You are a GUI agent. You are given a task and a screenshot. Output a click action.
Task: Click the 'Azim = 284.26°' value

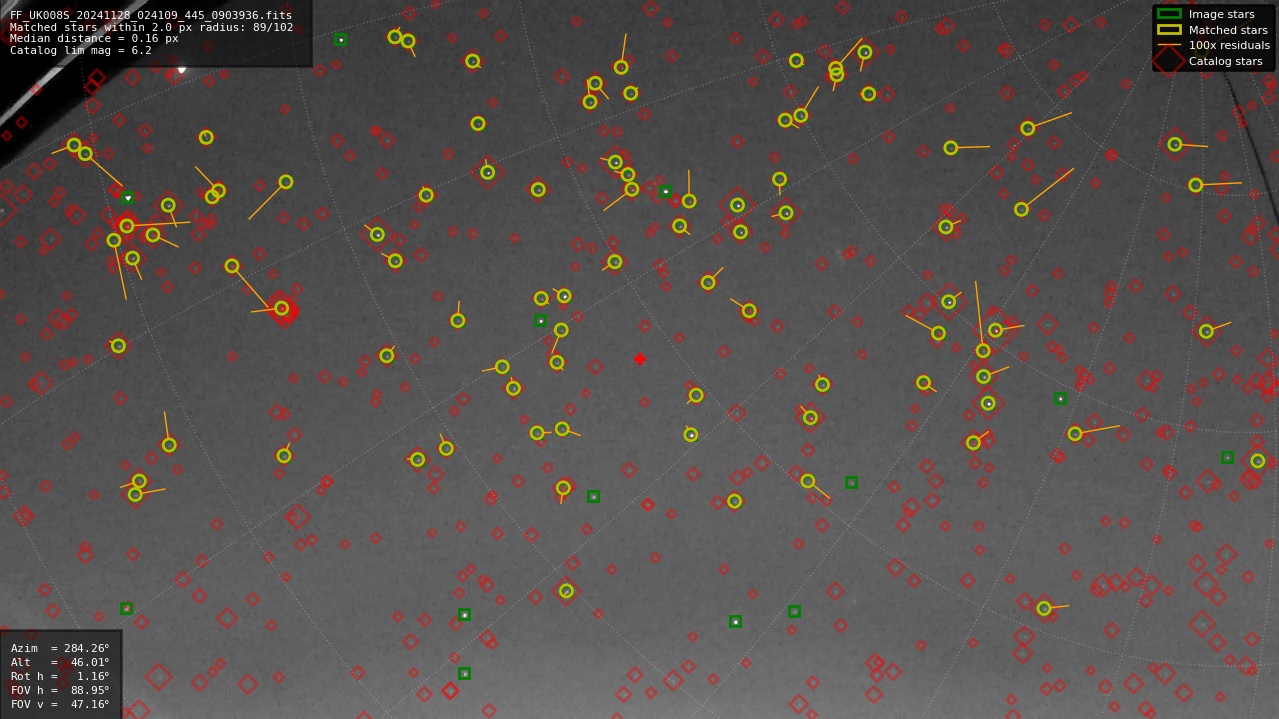[x=60, y=648]
